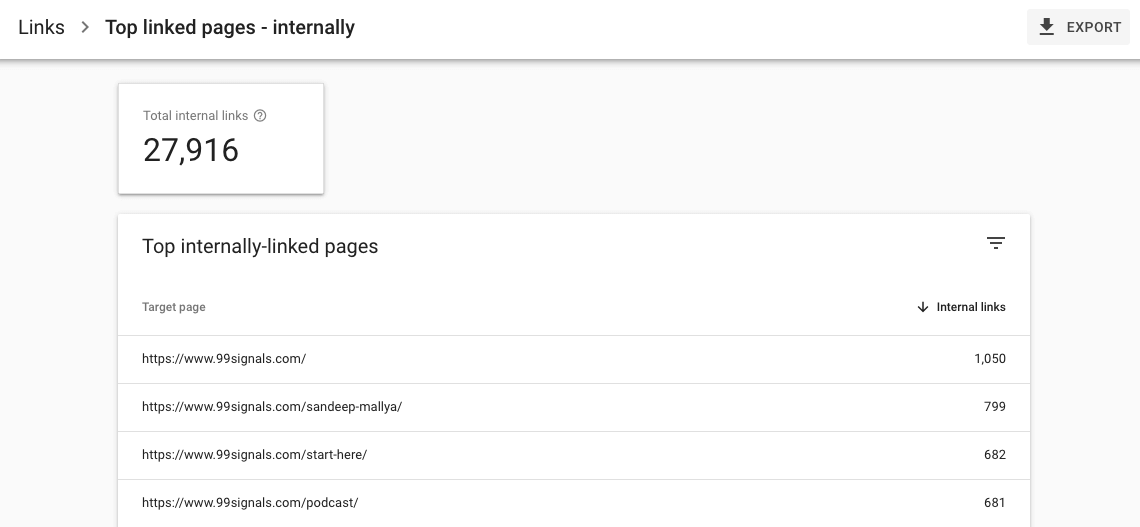The width and height of the screenshot is (1140, 527).
Task: Open help for Total internal links
Action: (260, 116)
